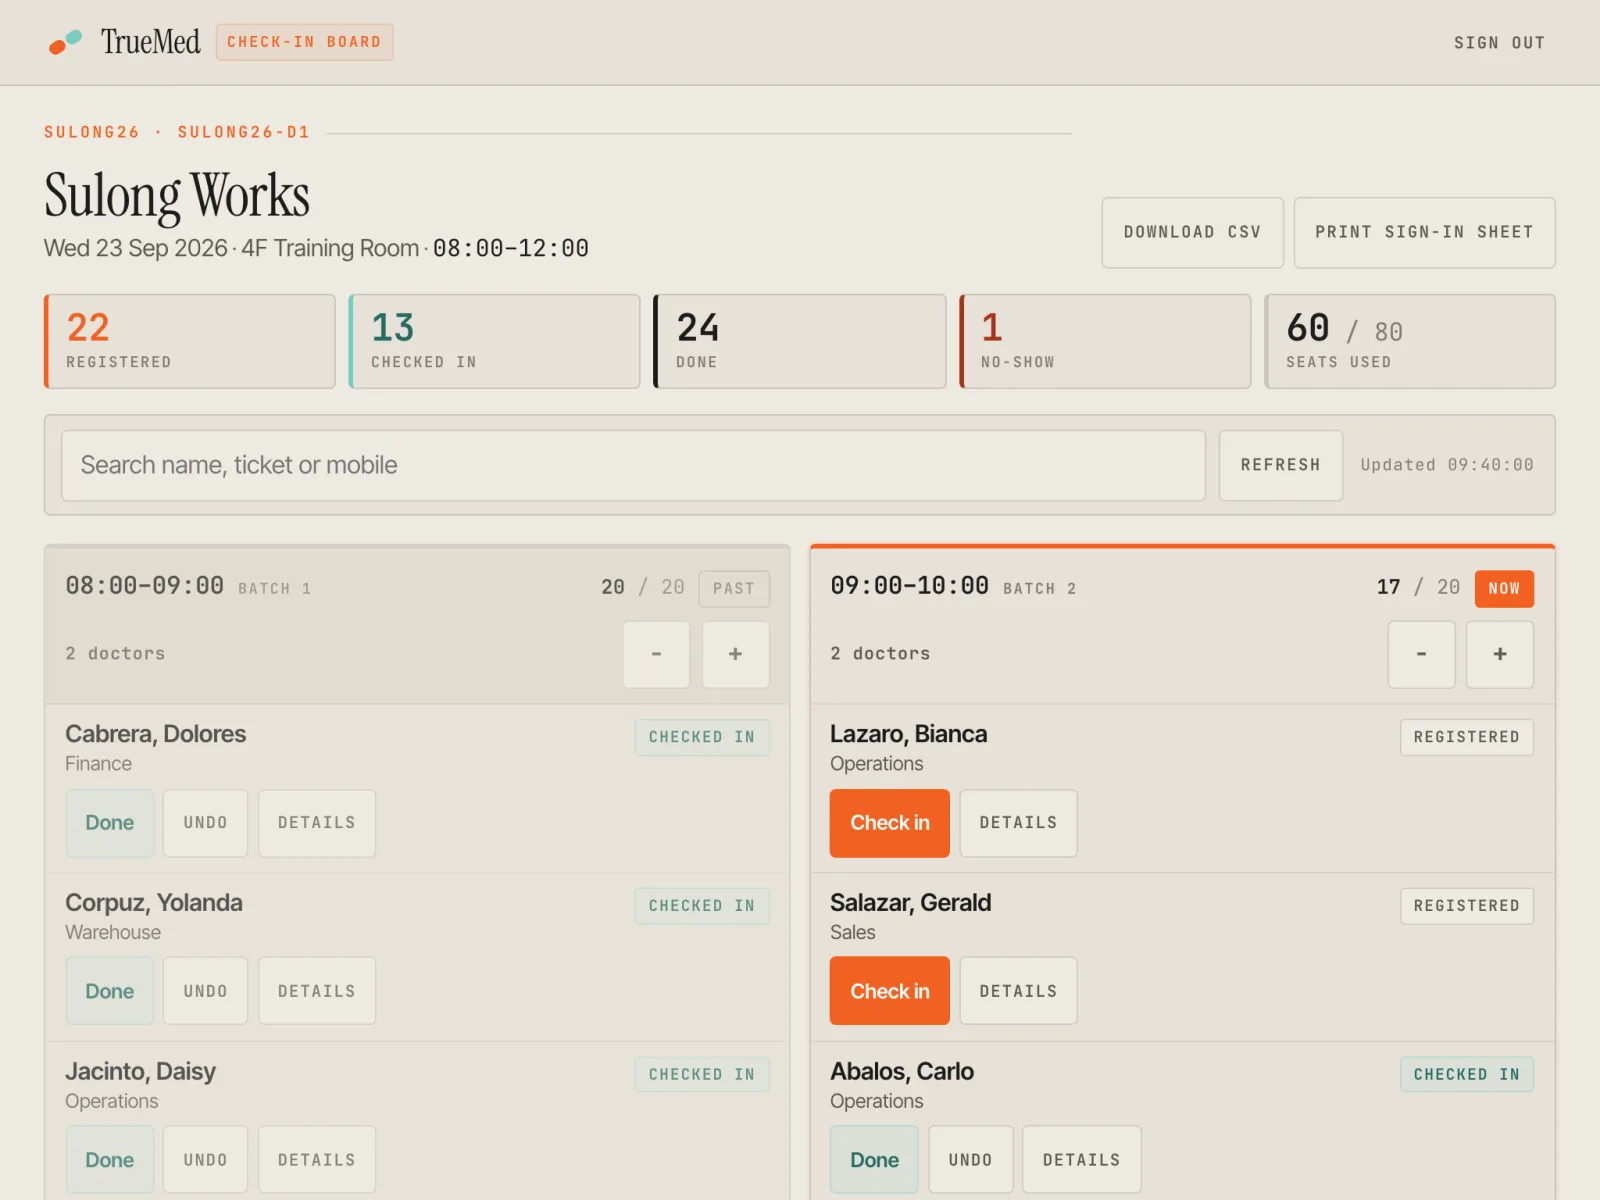Download the CSV file
The image size is (1600, 1200).
[x=1192, y=232]
